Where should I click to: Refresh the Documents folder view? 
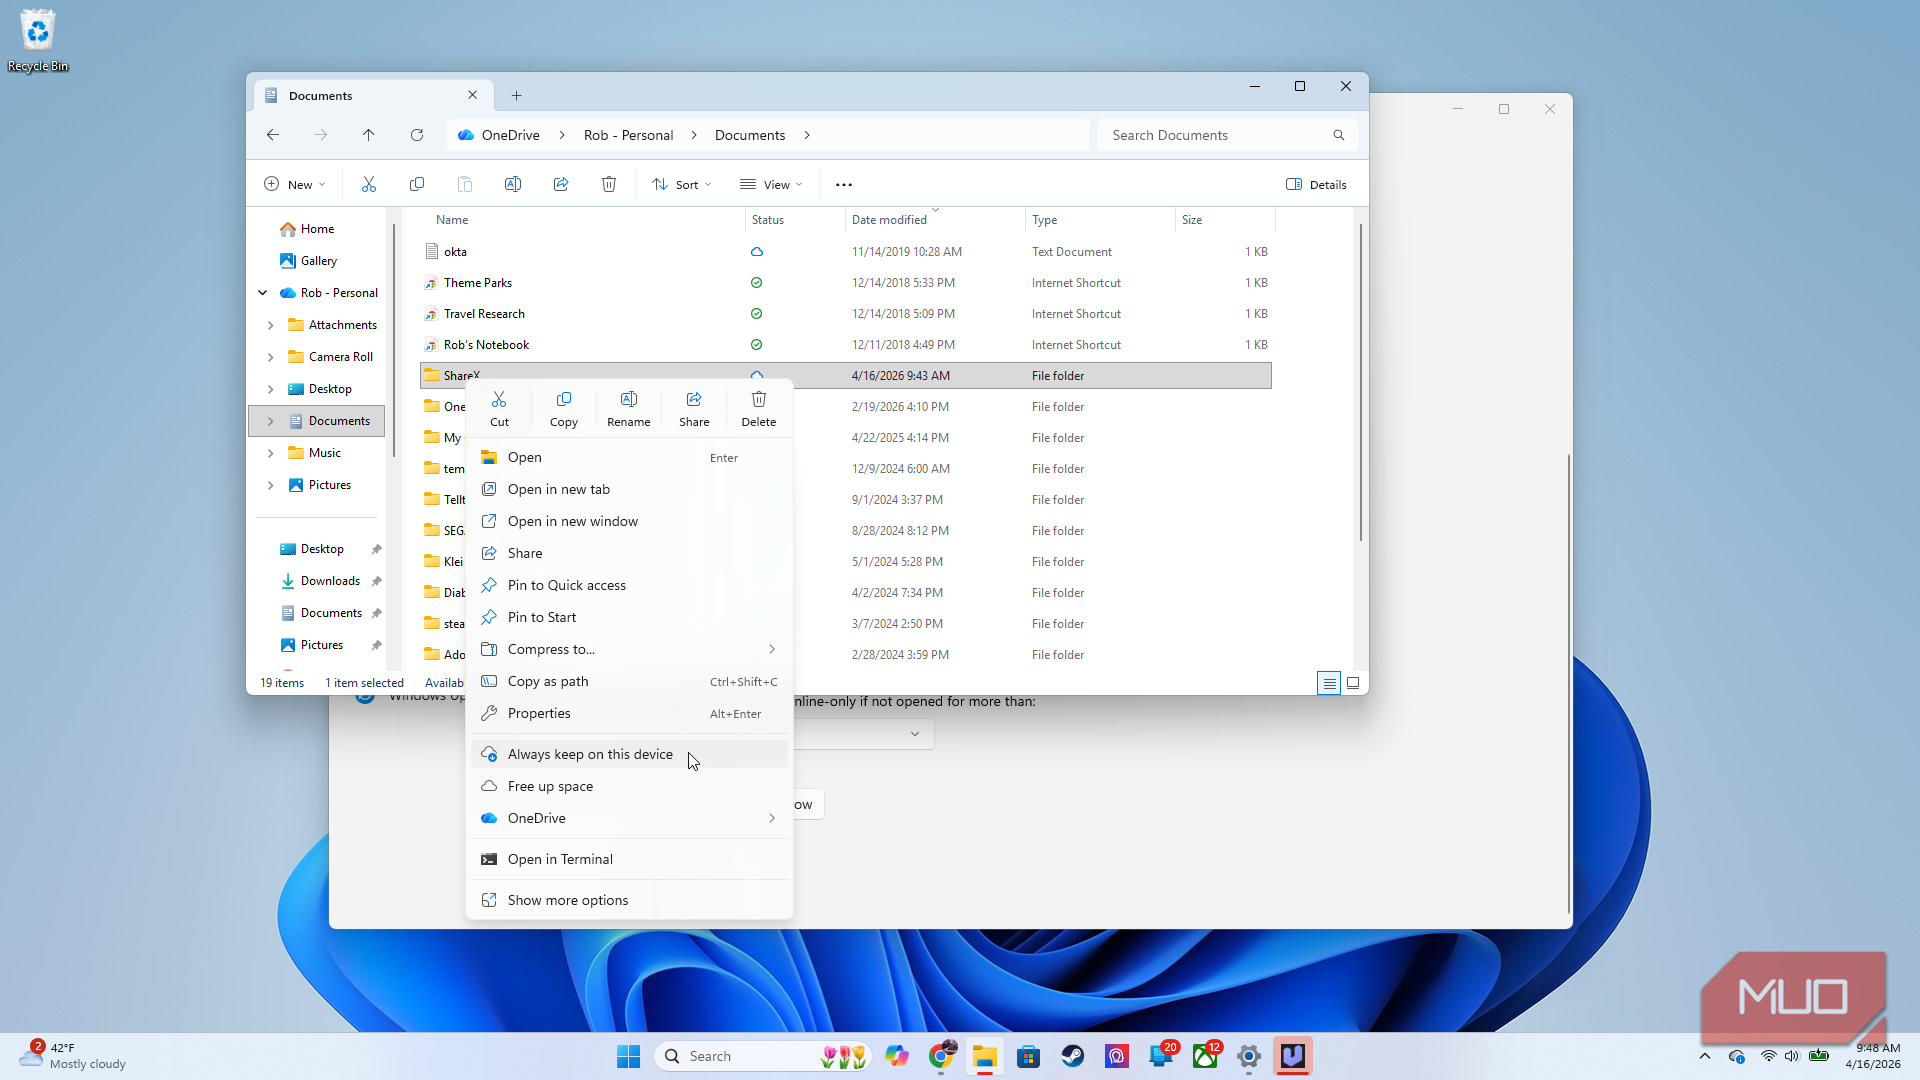417,135
